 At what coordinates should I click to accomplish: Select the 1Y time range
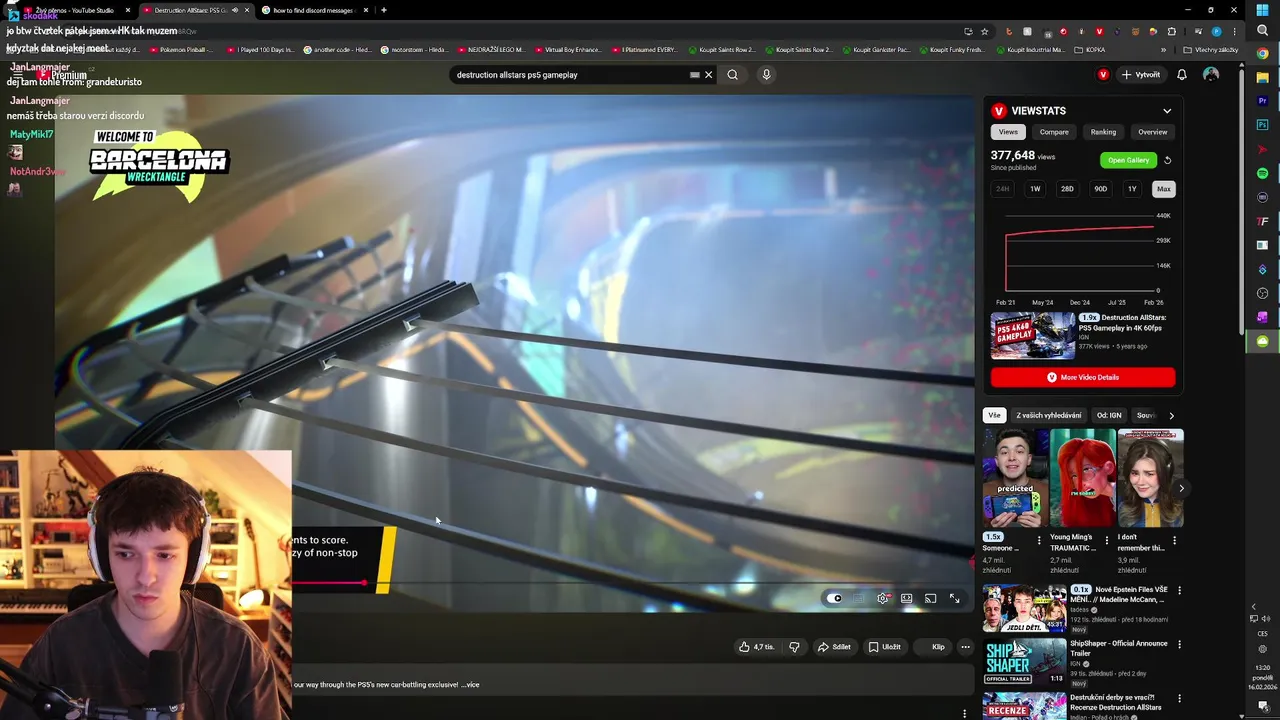[x=1132, y=189]
